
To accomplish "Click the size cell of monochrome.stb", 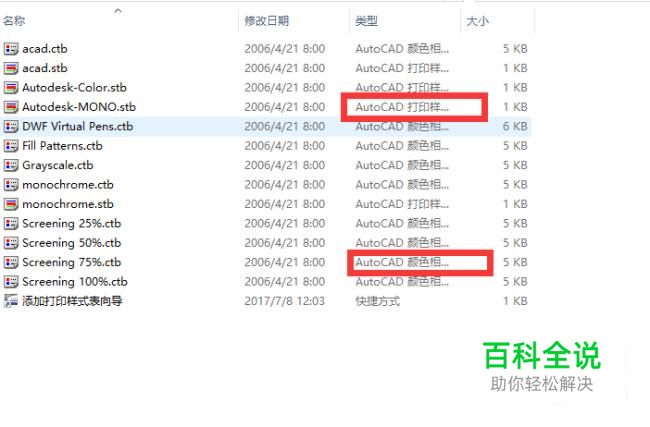I will point(515,204).
